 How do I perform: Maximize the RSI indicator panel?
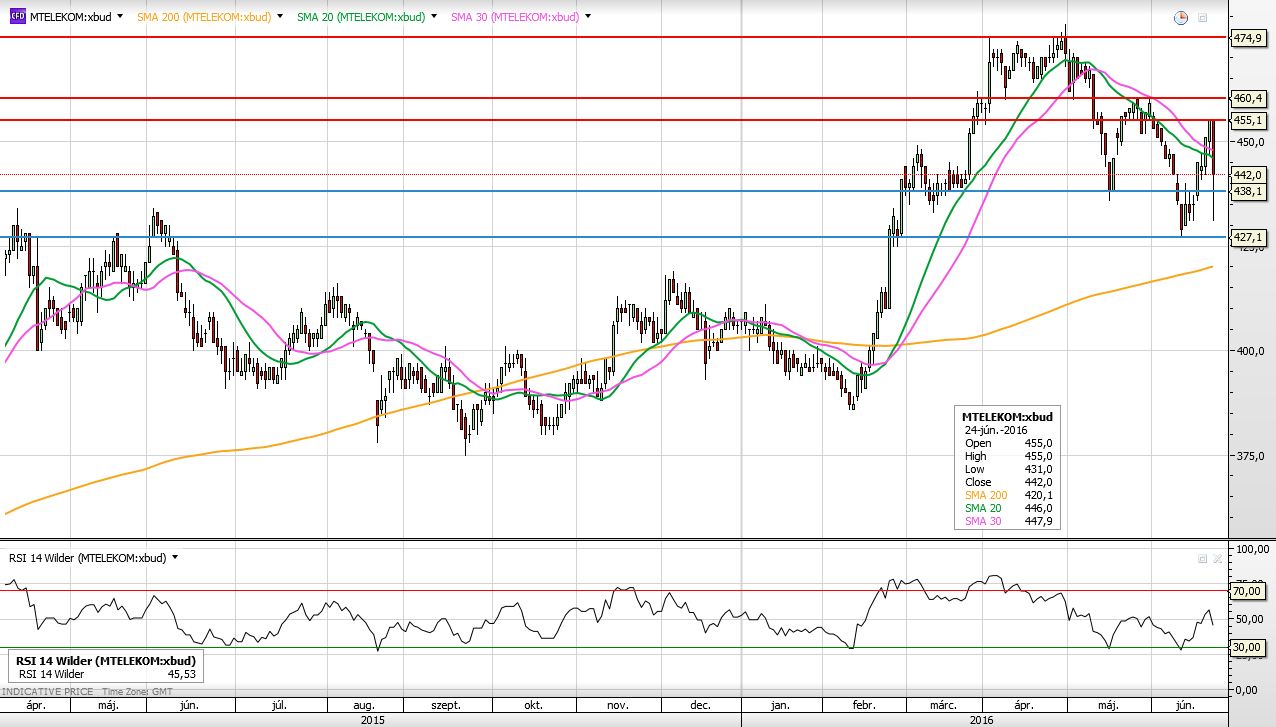coord(1203,559)
